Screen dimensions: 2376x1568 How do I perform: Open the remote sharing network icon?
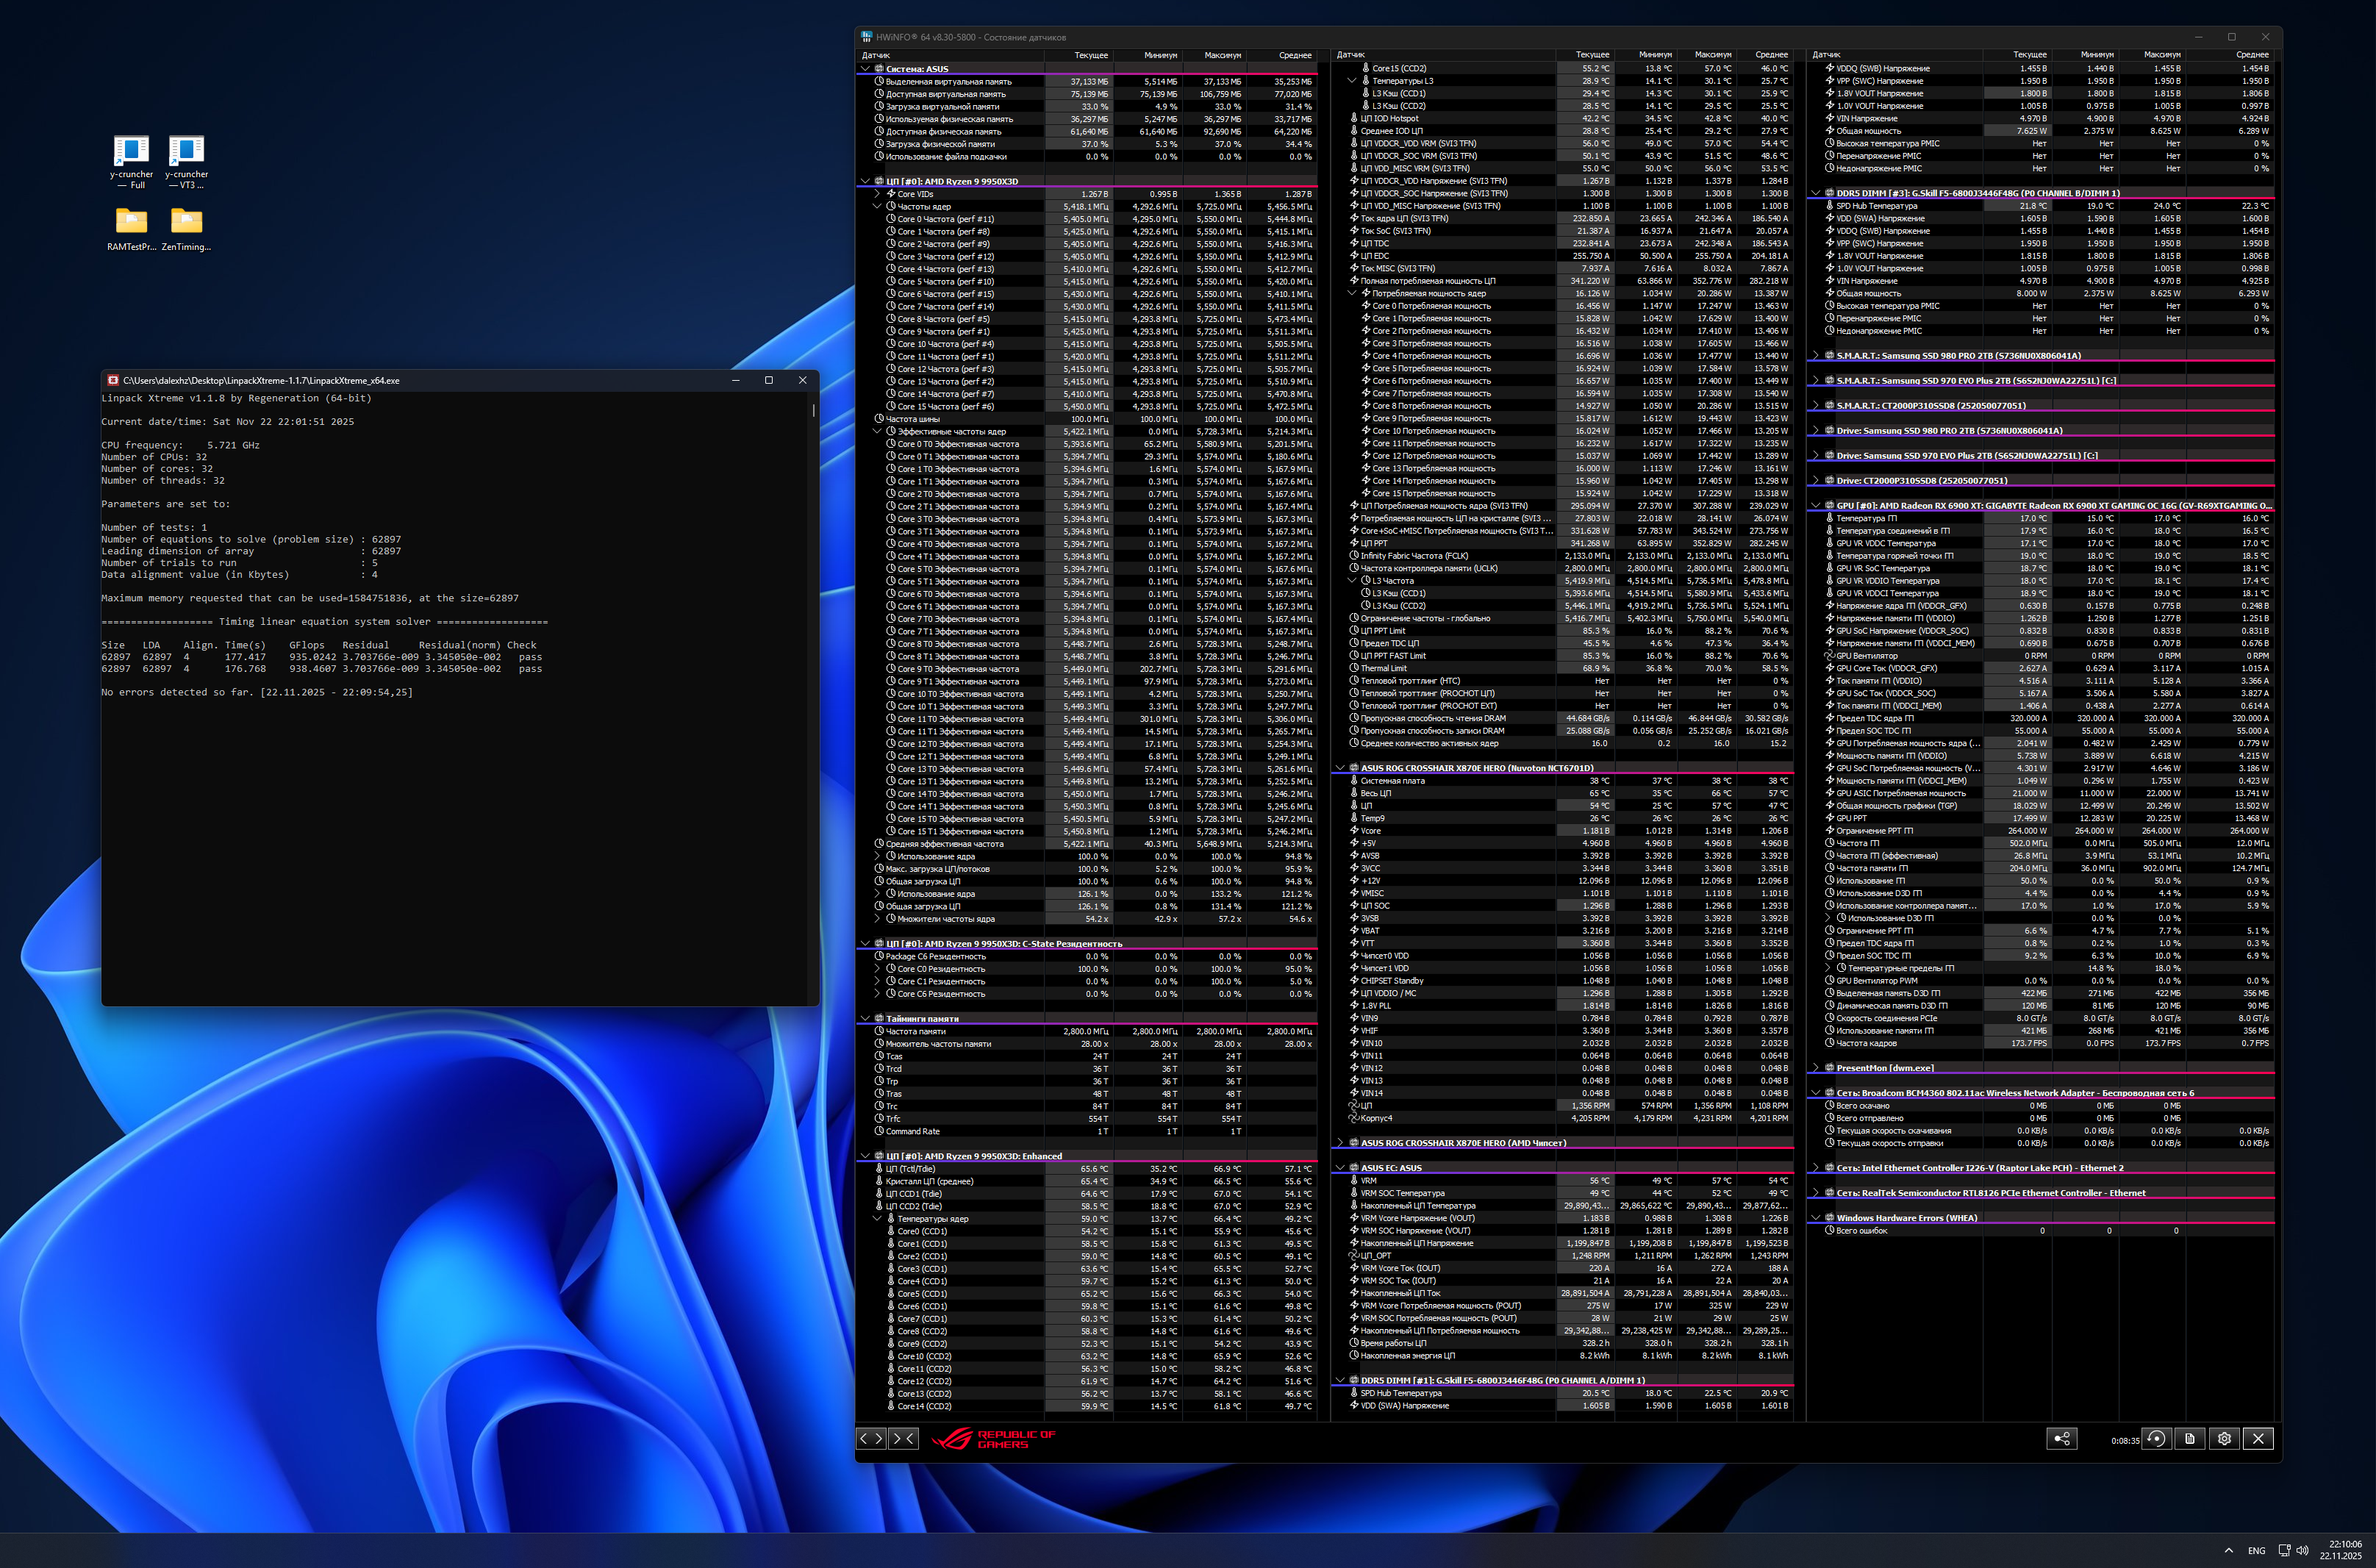click(x=2061, y=1438)
